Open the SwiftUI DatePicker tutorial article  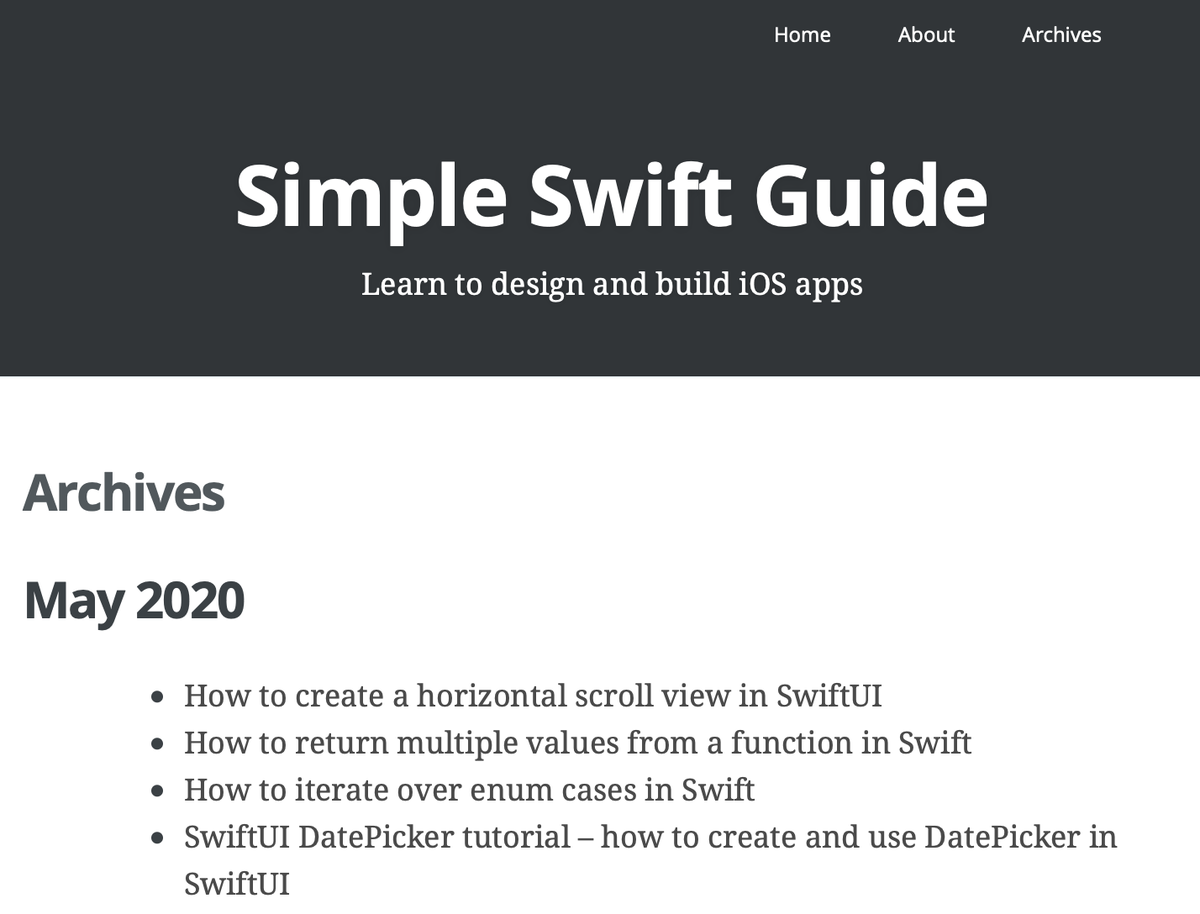tap(650, 837)
